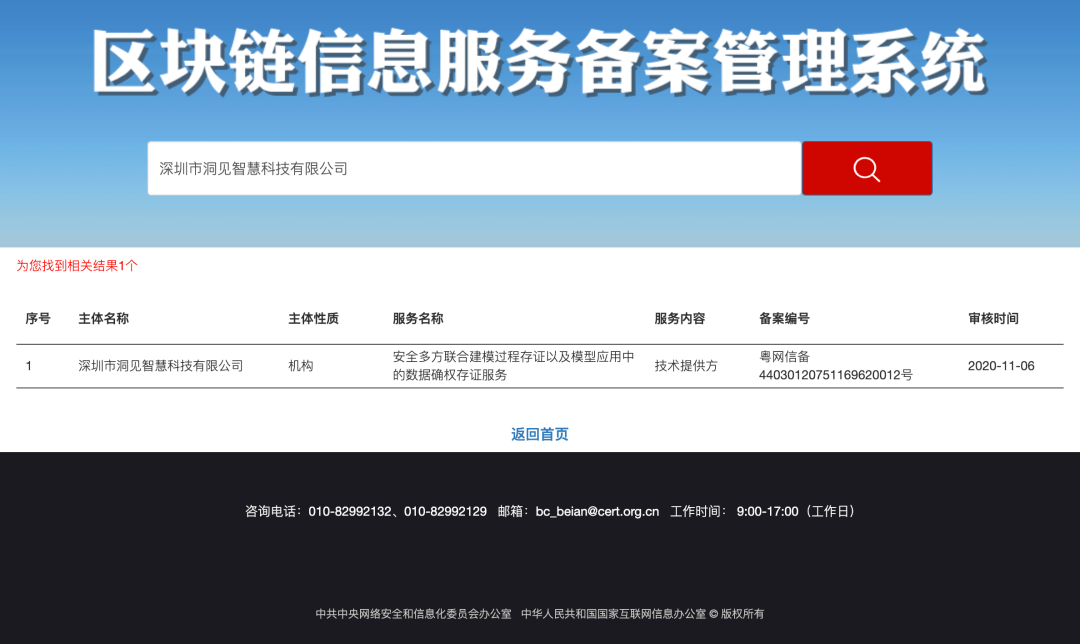Focus the company name search field
This screenshot has height=644, width=1080.
pyautogui.click(x=474, y=168)
